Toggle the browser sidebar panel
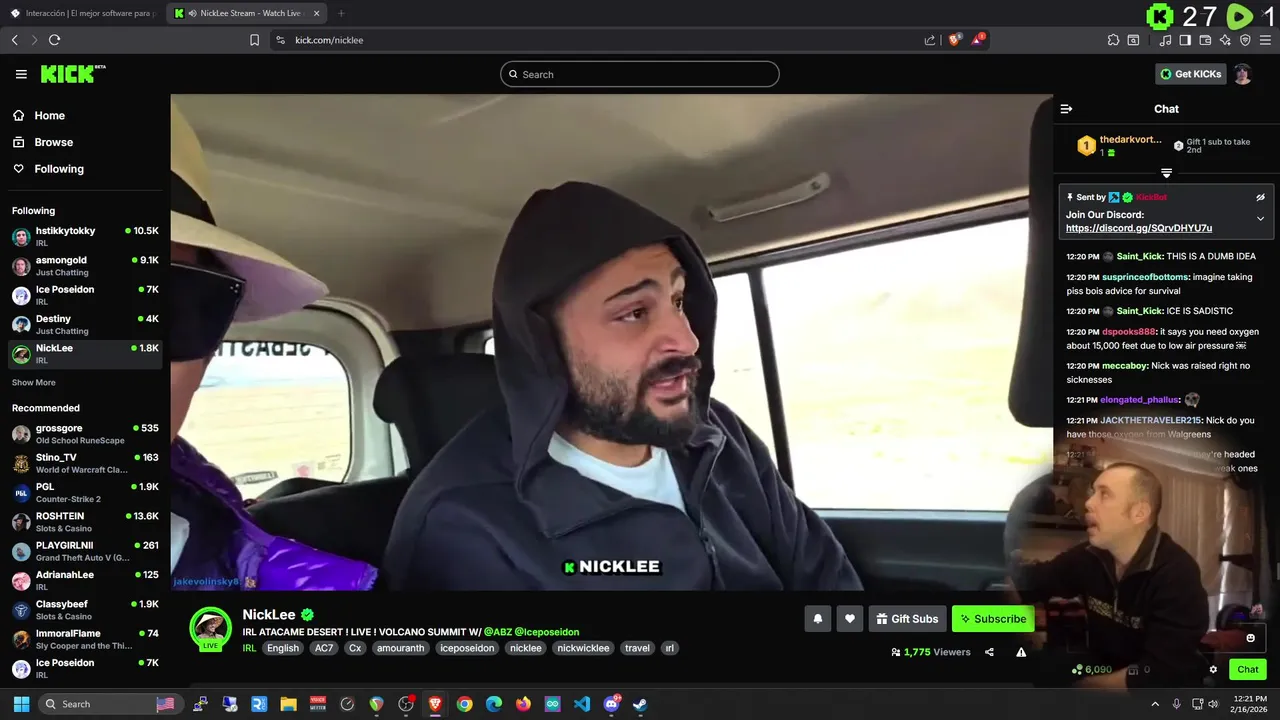Viewport: 1280px width, 720px height. coord(1185,40)
